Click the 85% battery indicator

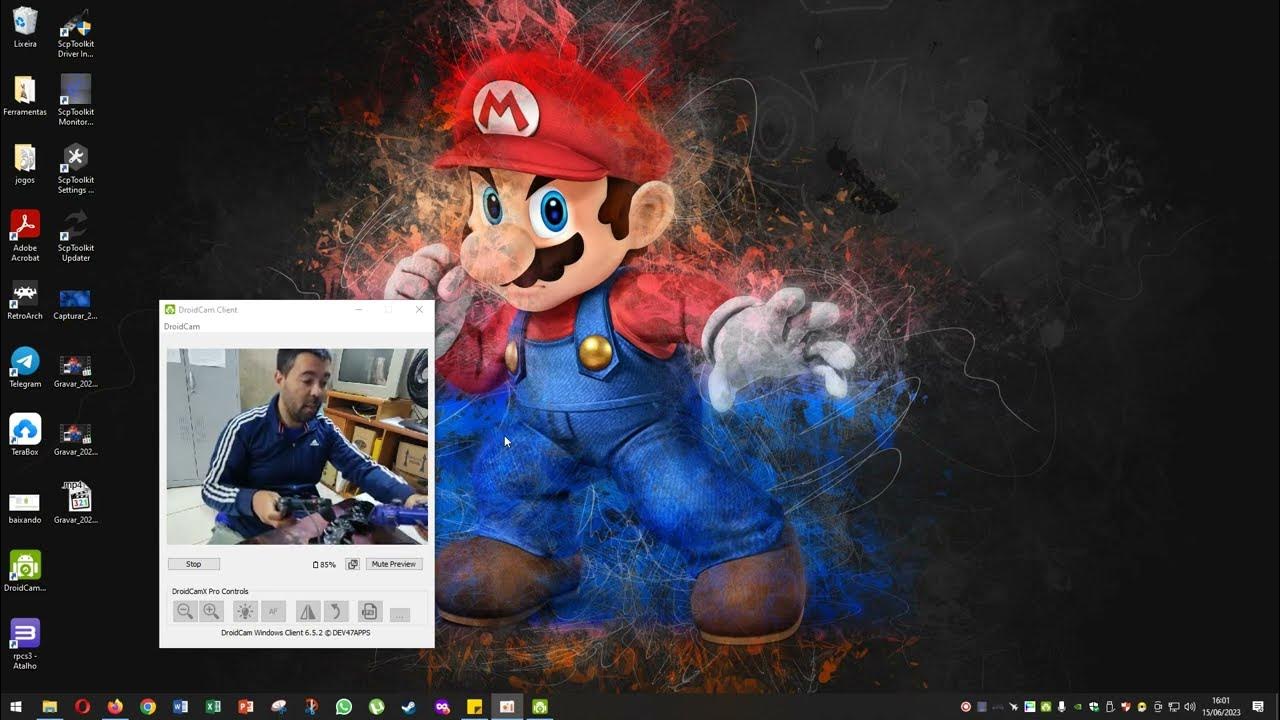click(324, 565)
